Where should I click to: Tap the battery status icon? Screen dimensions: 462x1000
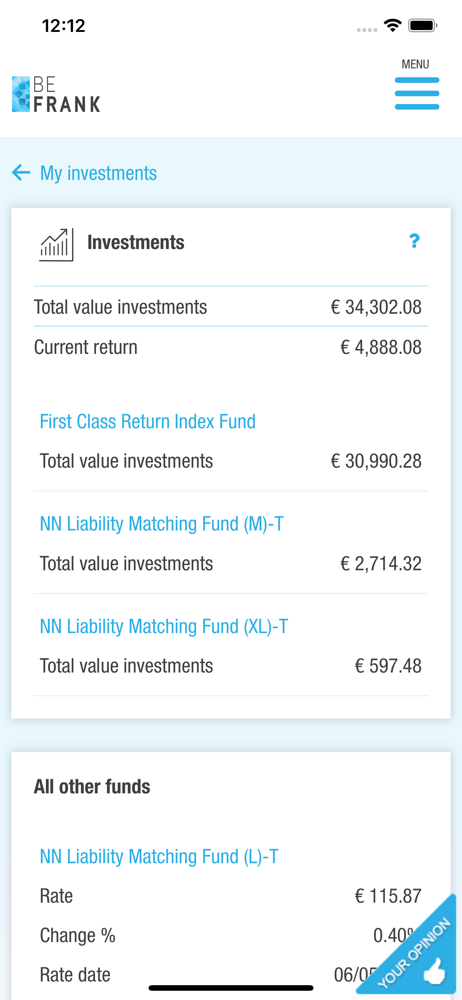coord(422,26)
